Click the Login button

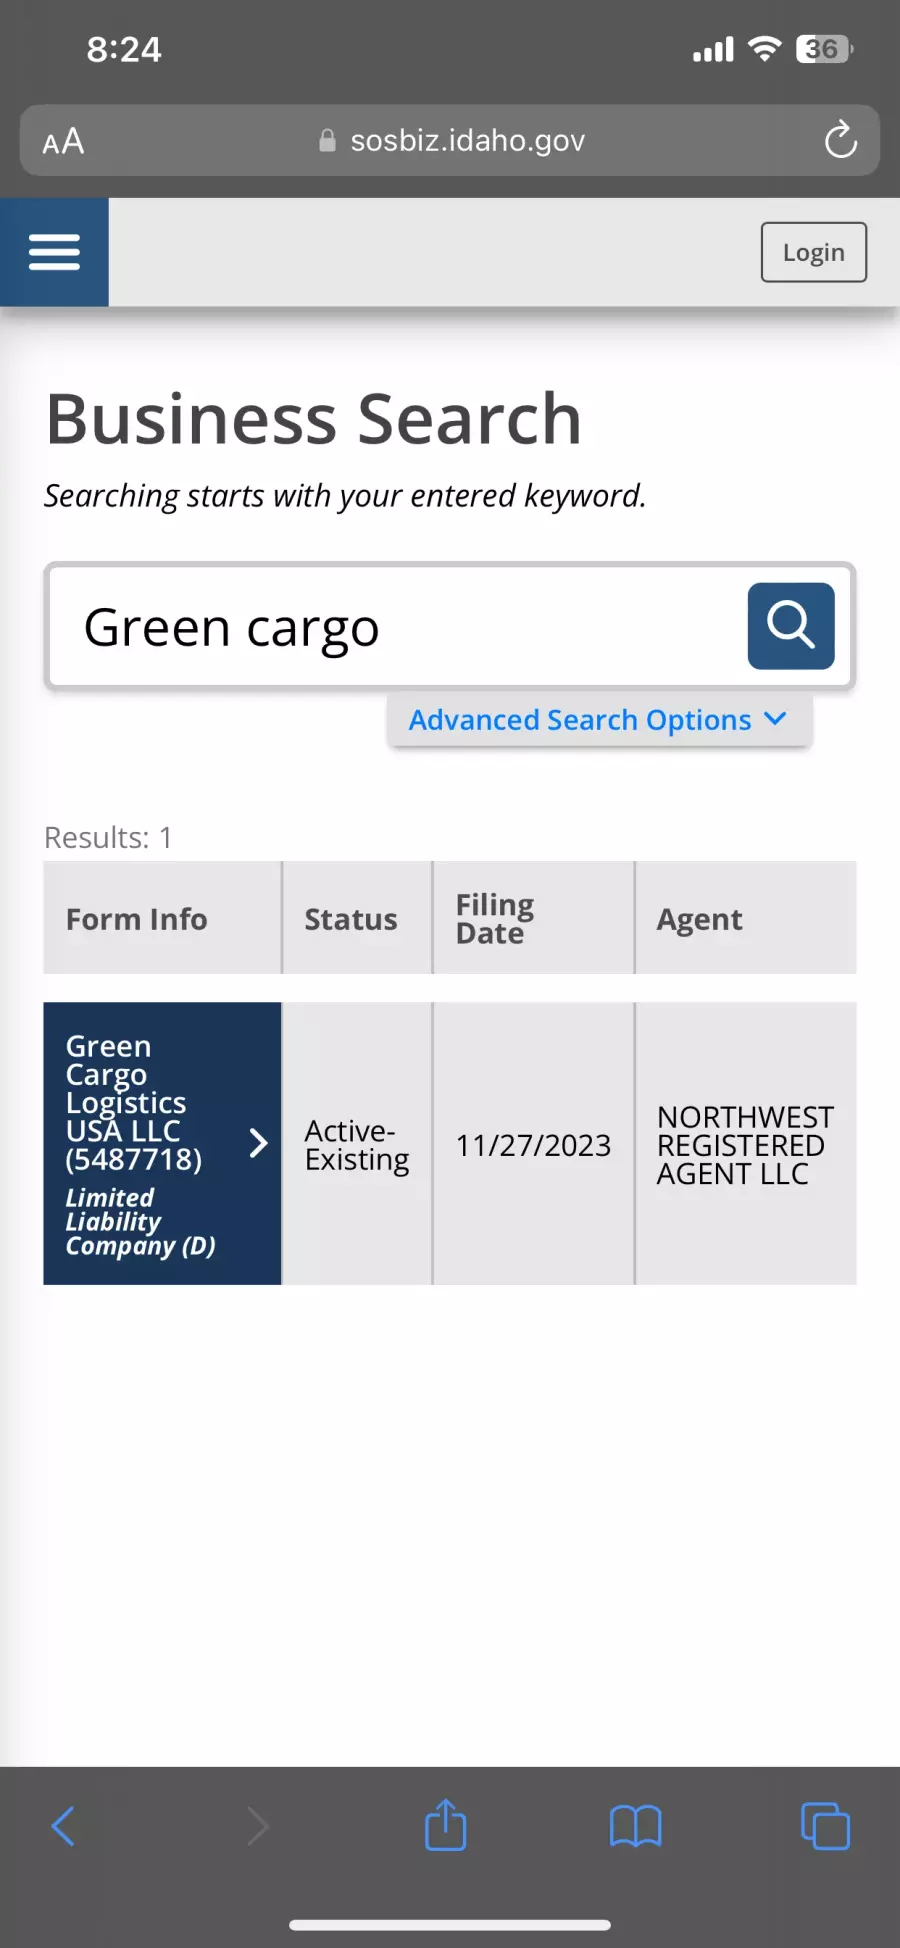[x=814, y=252]
